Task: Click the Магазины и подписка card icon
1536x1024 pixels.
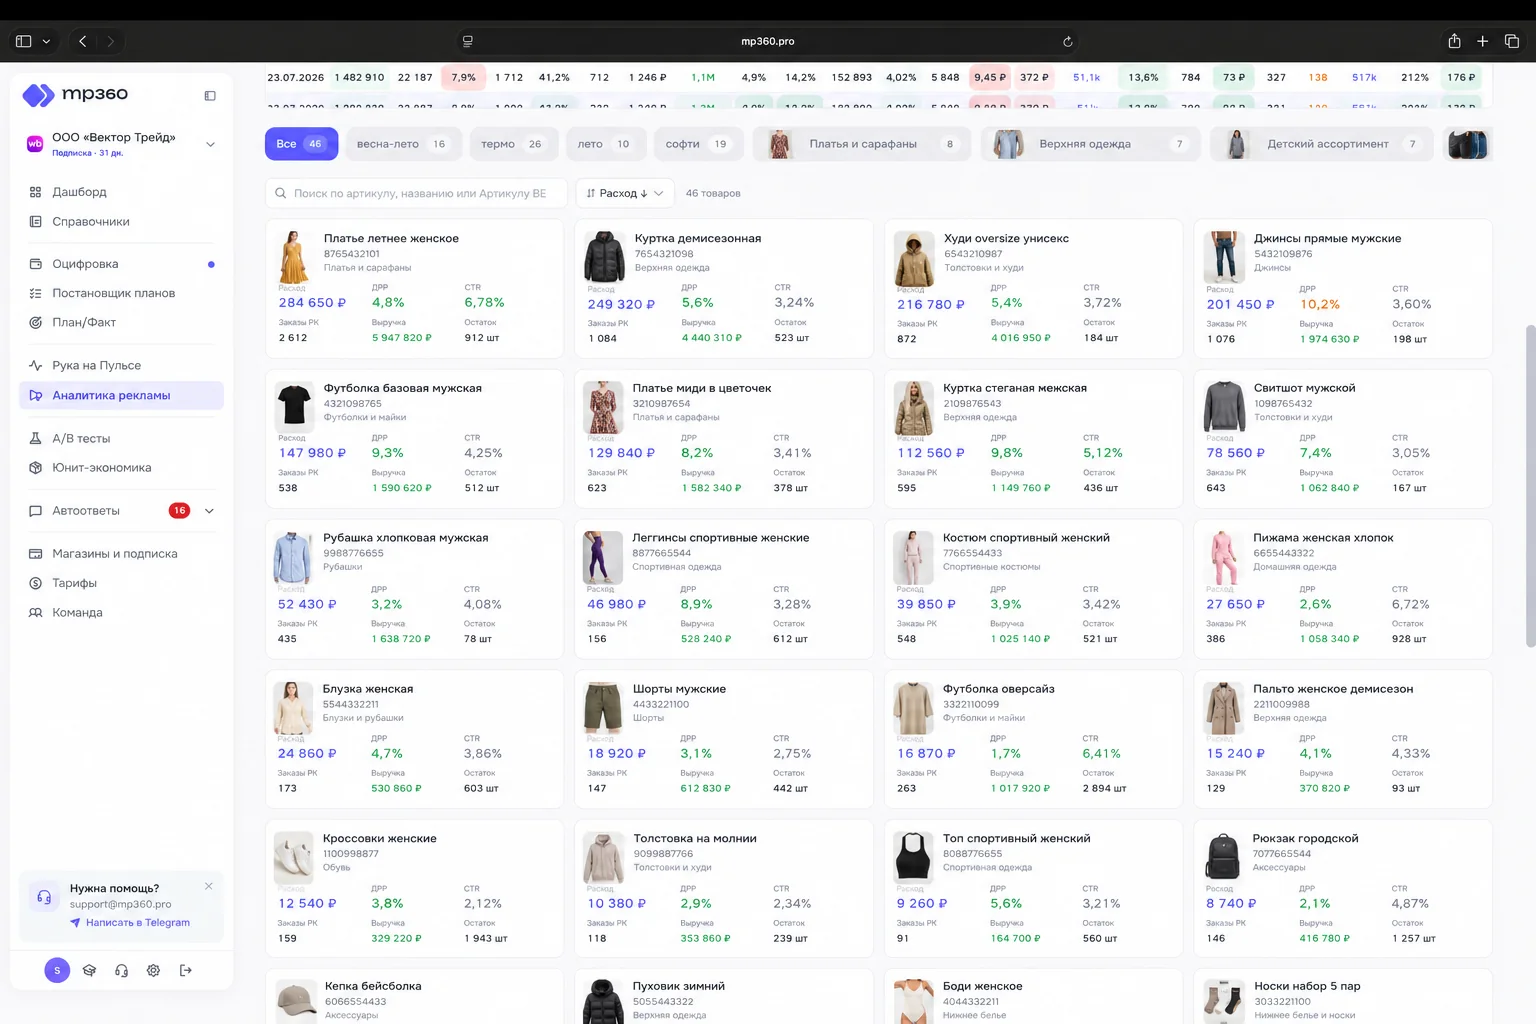Action: (36, 554)
